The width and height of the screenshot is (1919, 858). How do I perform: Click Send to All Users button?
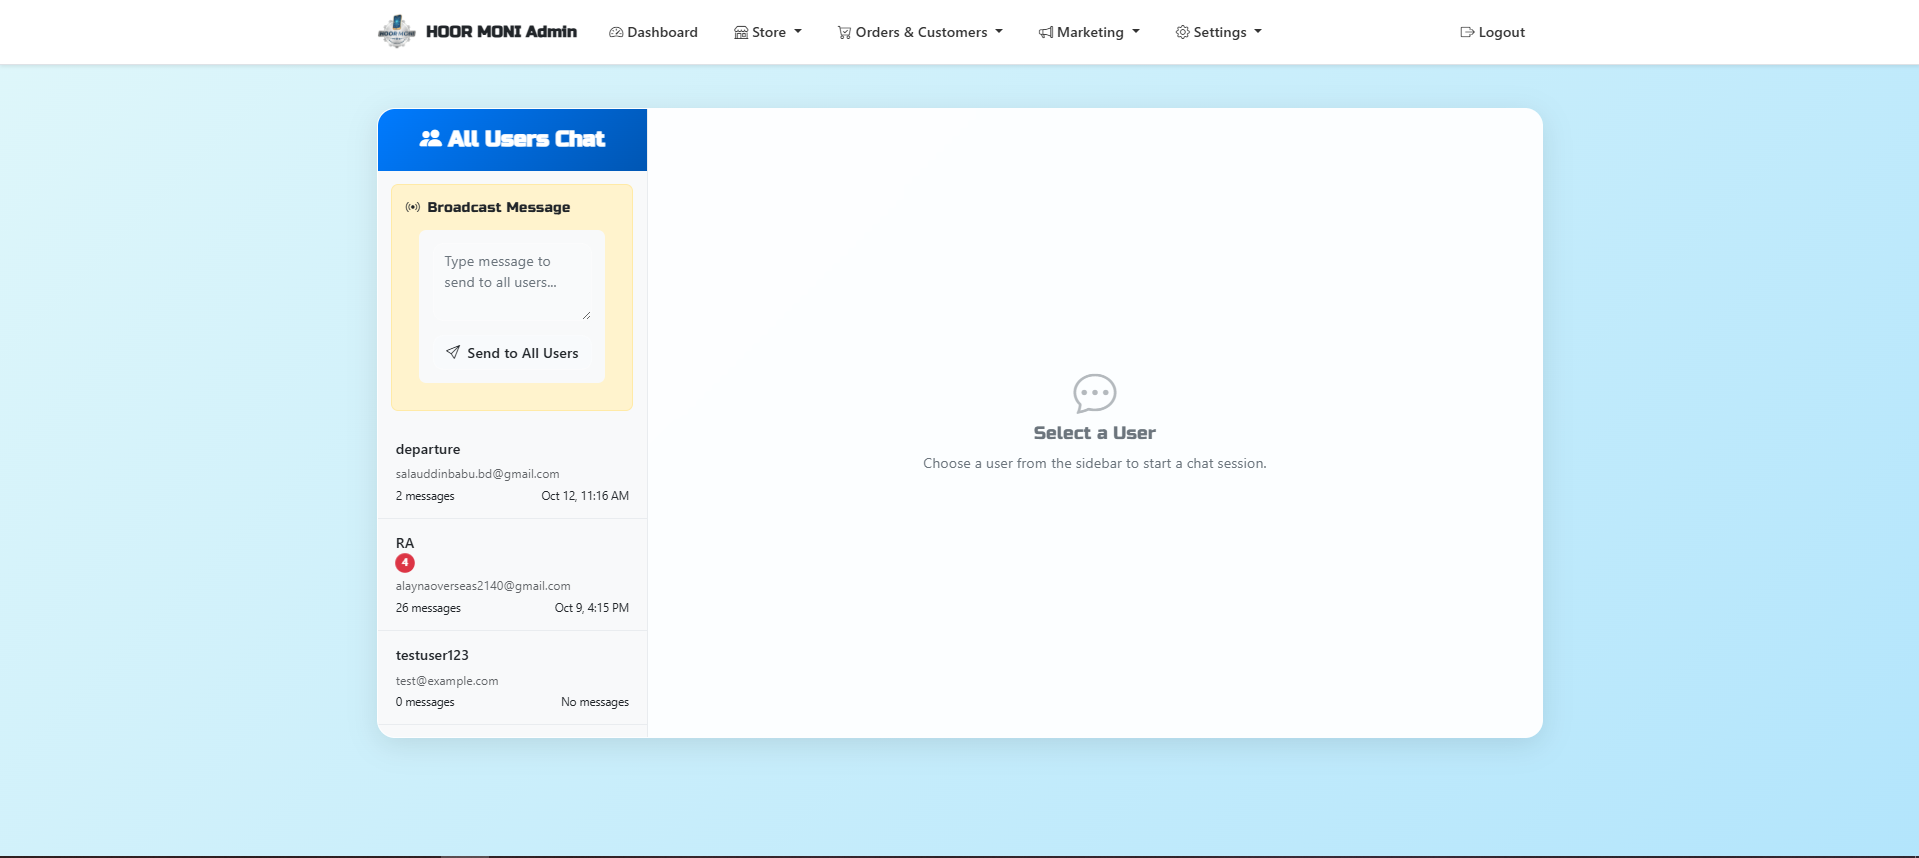[x=512, y=353]
